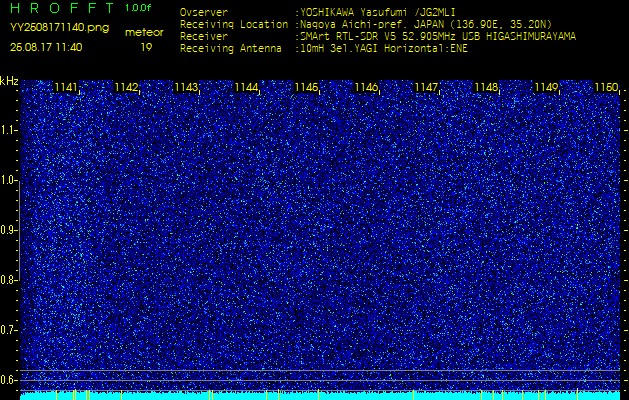
Task: Click the 0.6 frequency axis label
Action: [x=8, y=380]
